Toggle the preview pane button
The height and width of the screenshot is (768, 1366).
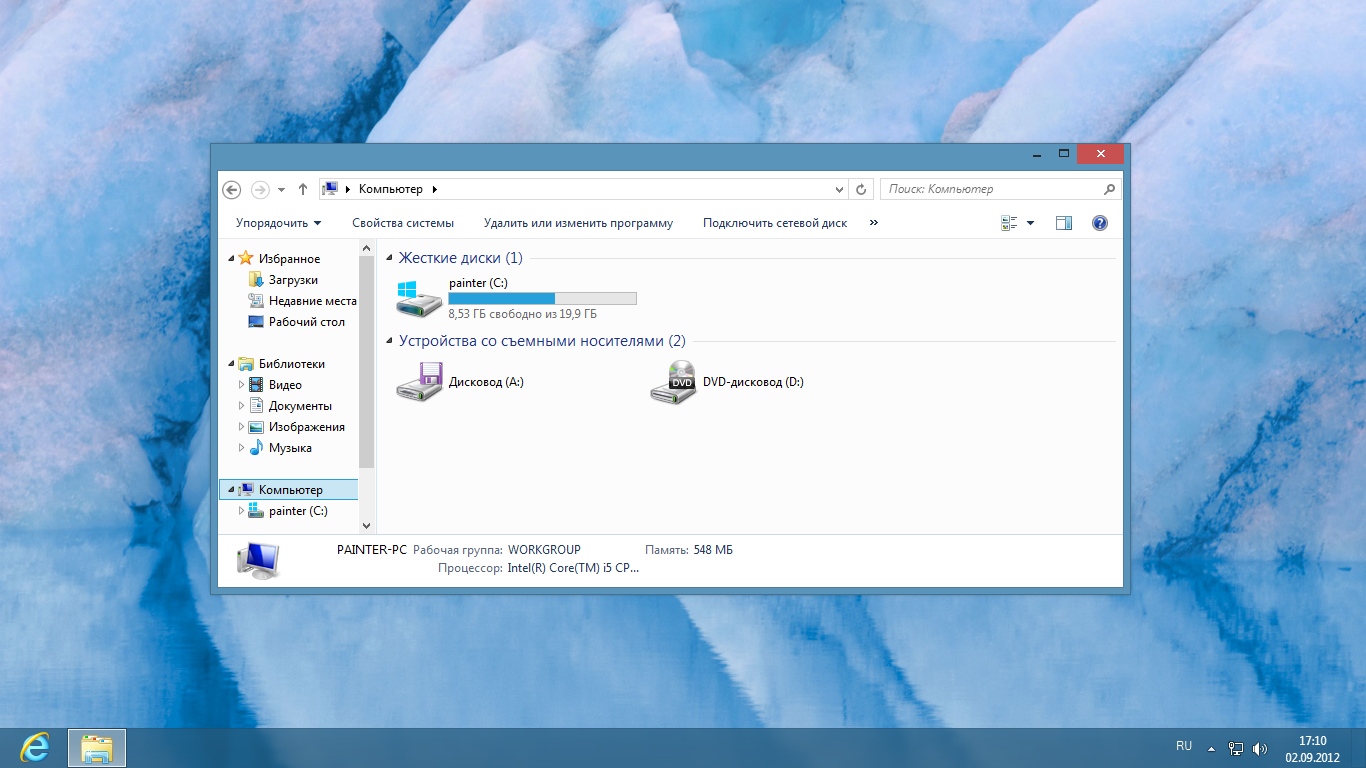pyautogui.click(x=1064, y=223)
